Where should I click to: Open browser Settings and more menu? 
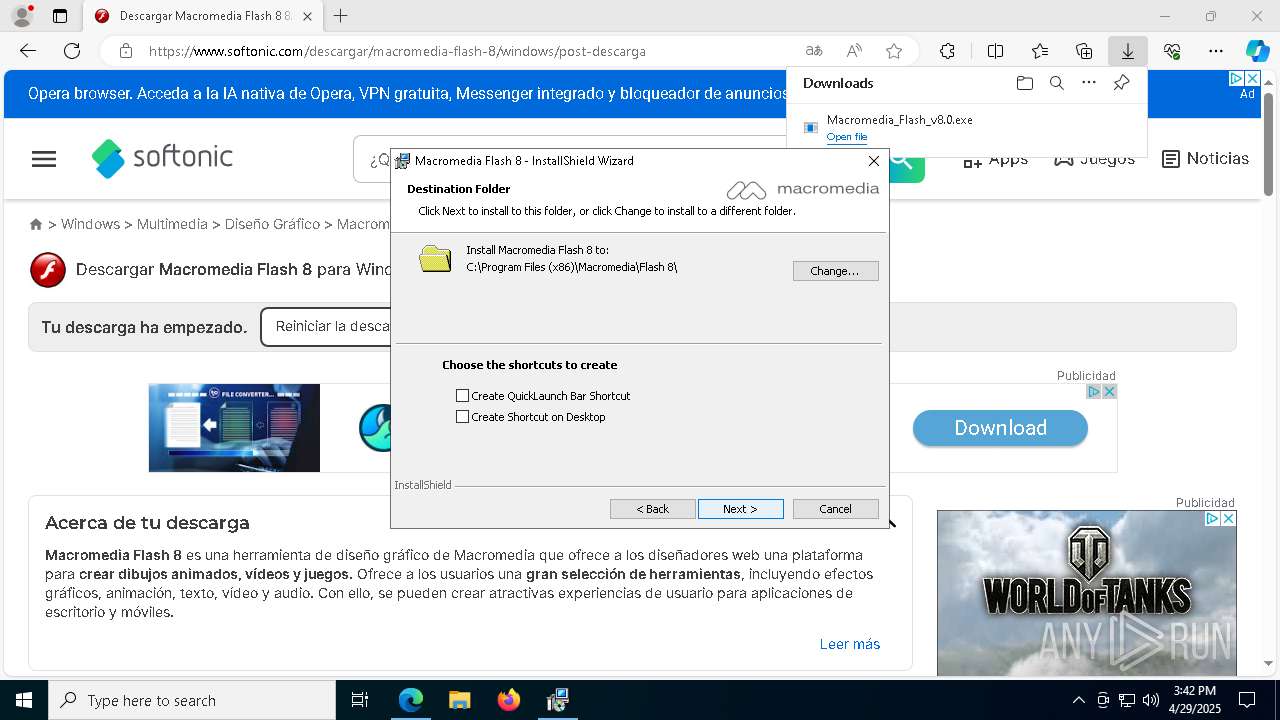(x=1216, y=51)
